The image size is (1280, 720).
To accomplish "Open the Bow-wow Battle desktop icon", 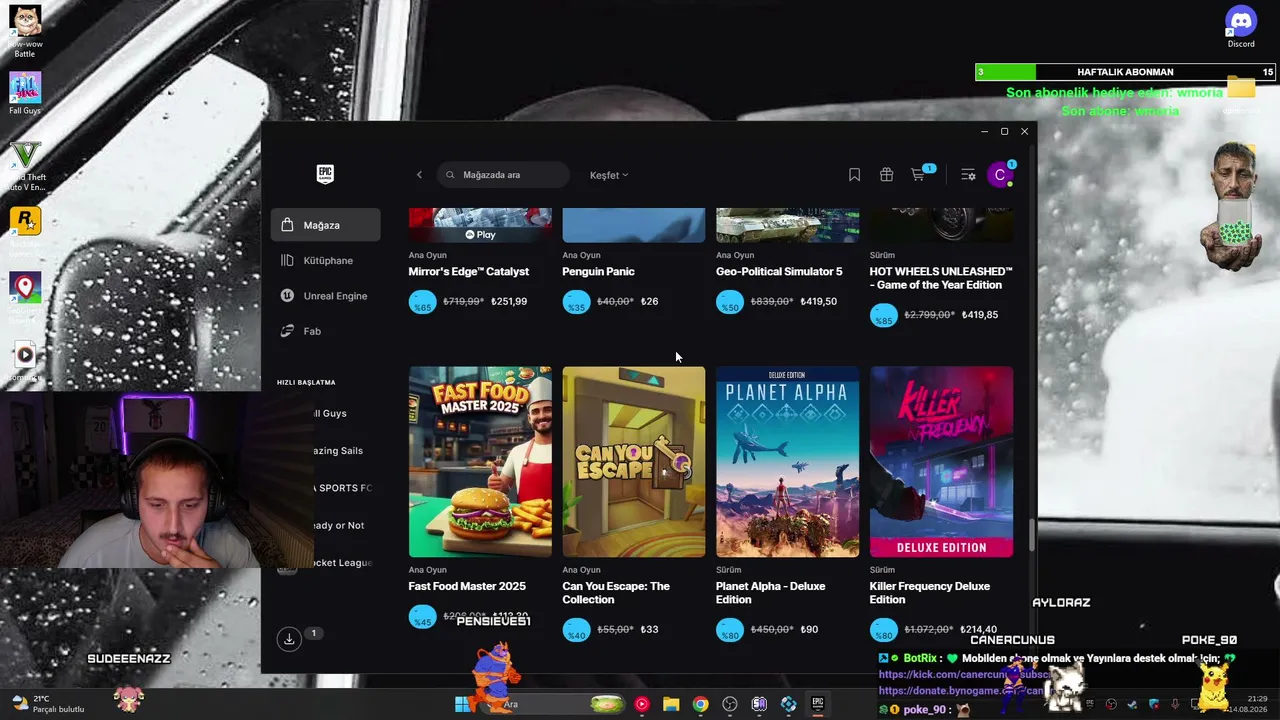I will click(25, 31).
